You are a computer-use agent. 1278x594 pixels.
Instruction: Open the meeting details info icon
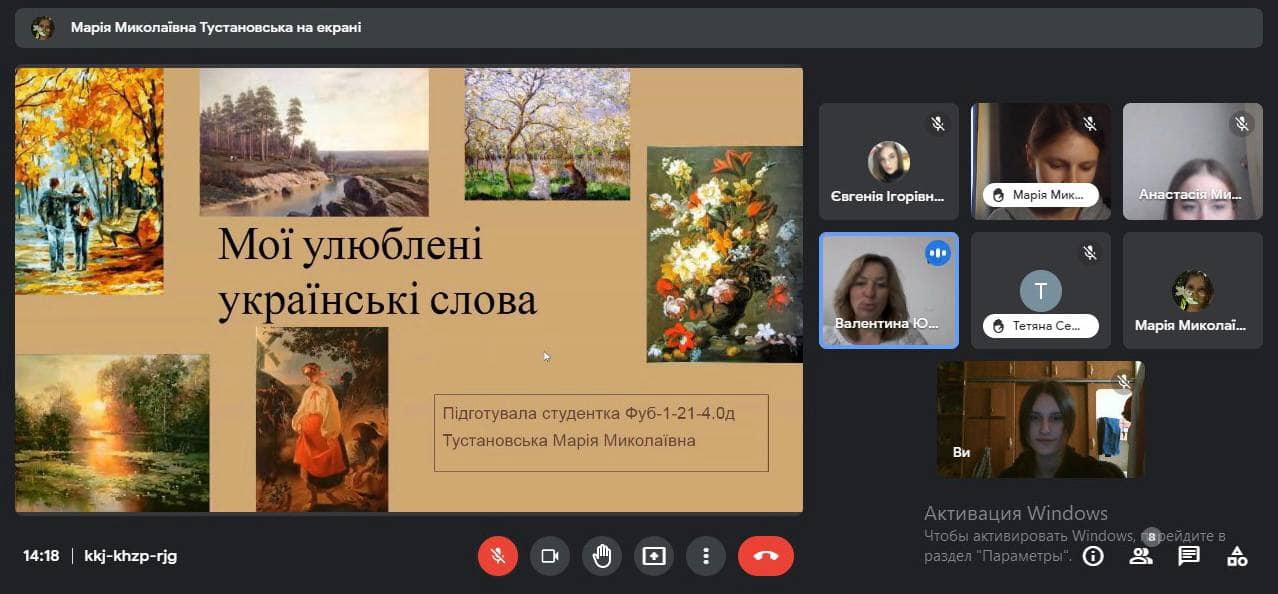click(x=1093, y=556)
